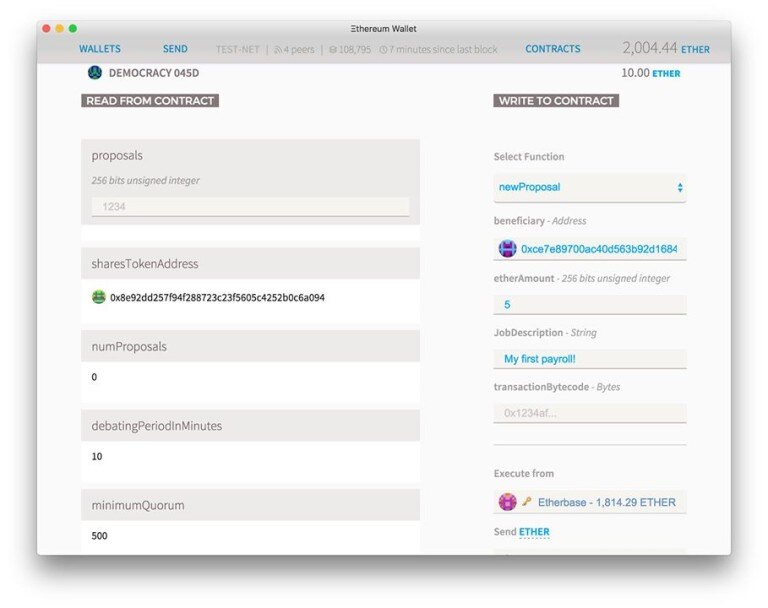768x608 pixels.
Task: Click the Democracy 045D contract identicon
Action: click(x=95, y=73)
